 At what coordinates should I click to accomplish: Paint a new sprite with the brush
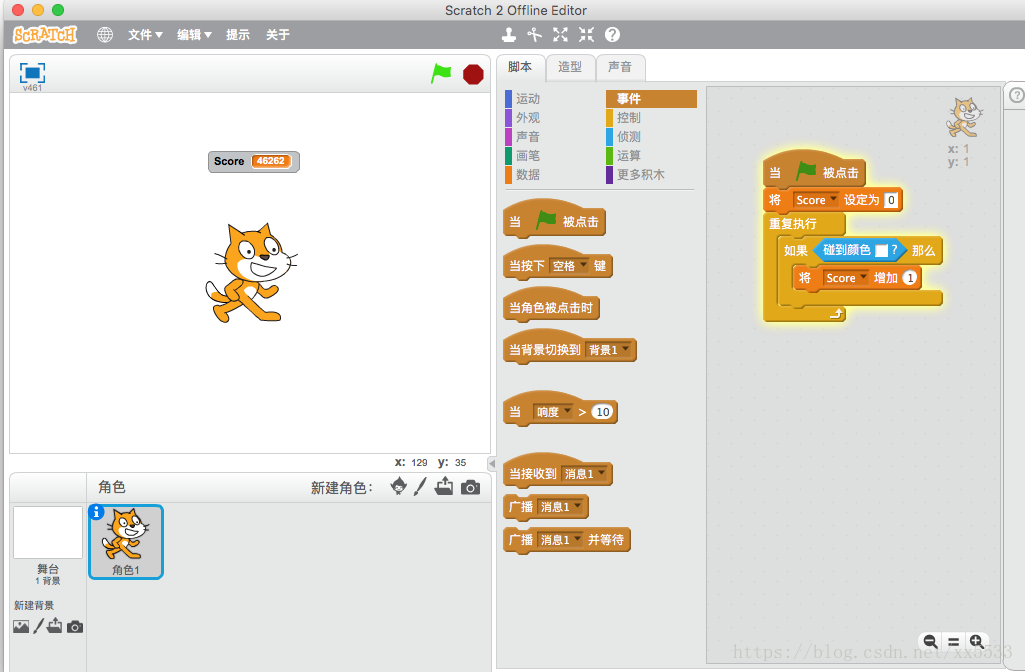[x=420, y=486]
